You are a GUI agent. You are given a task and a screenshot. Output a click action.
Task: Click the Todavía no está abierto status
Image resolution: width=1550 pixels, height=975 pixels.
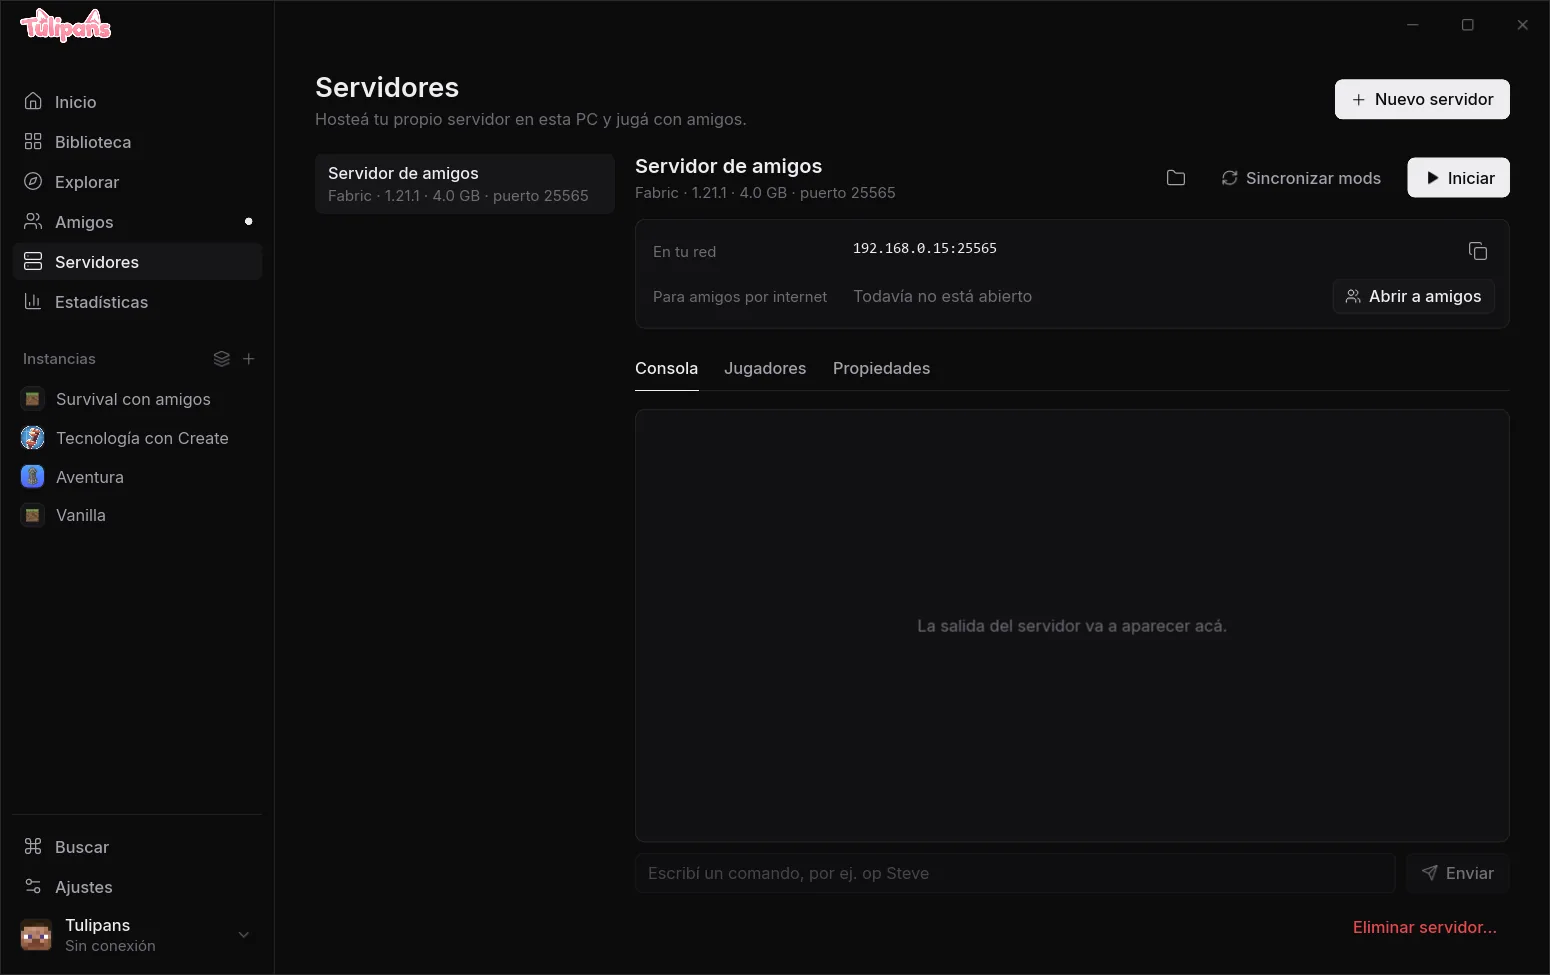point(942,296)
